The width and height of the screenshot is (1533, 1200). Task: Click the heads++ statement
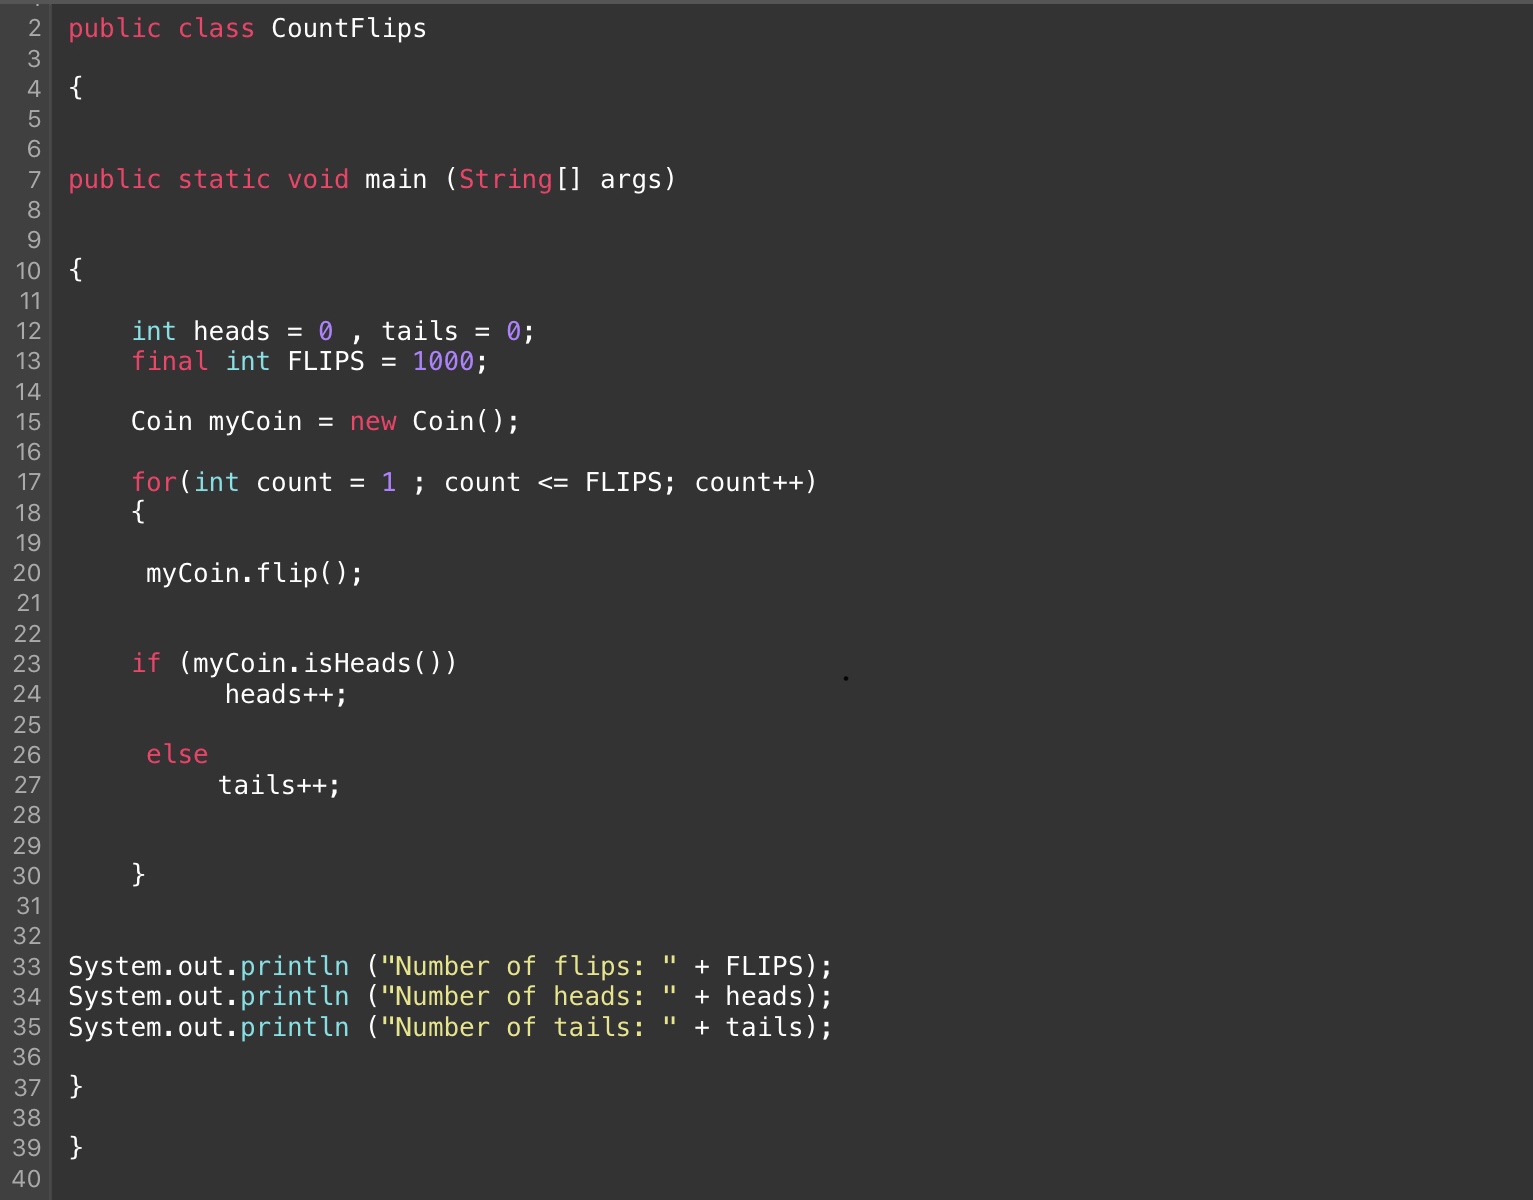(285, 695)
